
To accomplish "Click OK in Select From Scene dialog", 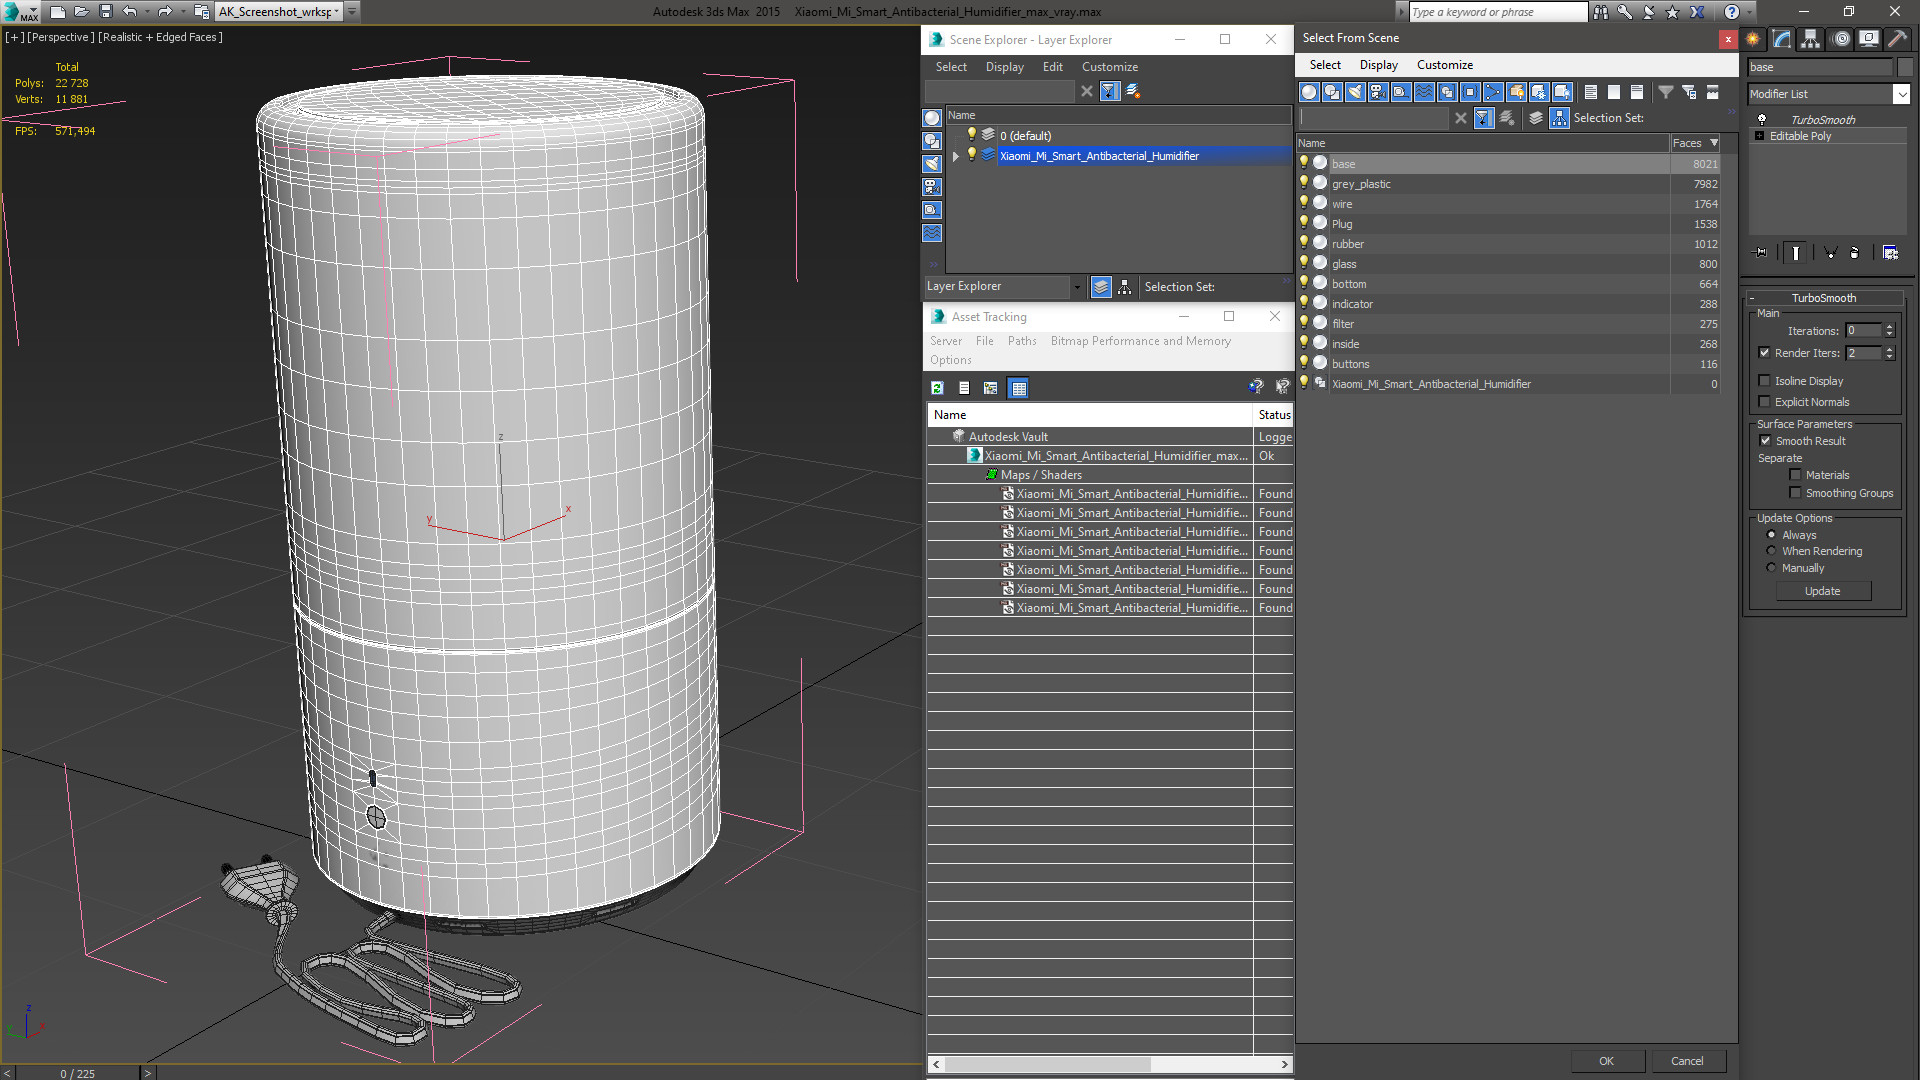I will [x=1606, y=1061].
